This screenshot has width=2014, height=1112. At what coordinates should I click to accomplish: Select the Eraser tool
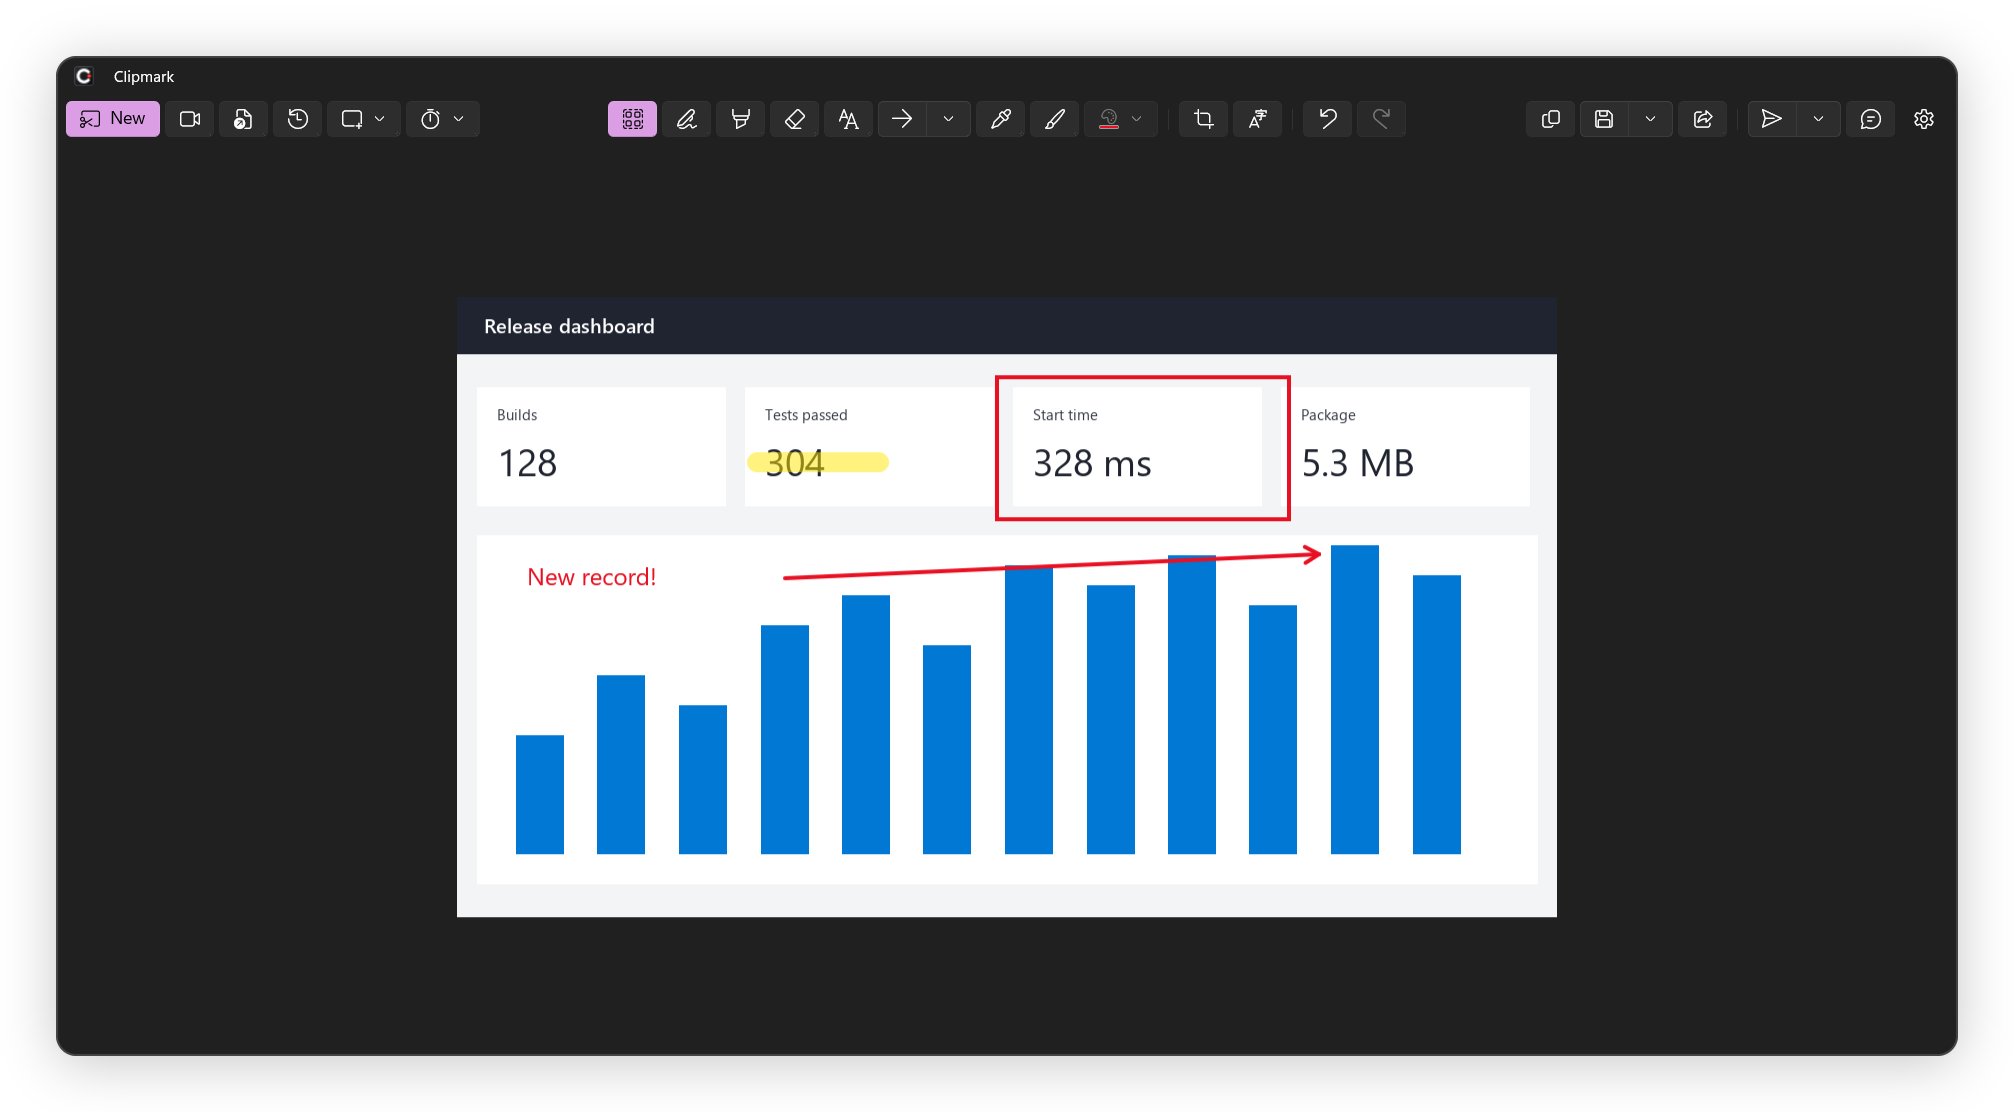tap(795, 119)
